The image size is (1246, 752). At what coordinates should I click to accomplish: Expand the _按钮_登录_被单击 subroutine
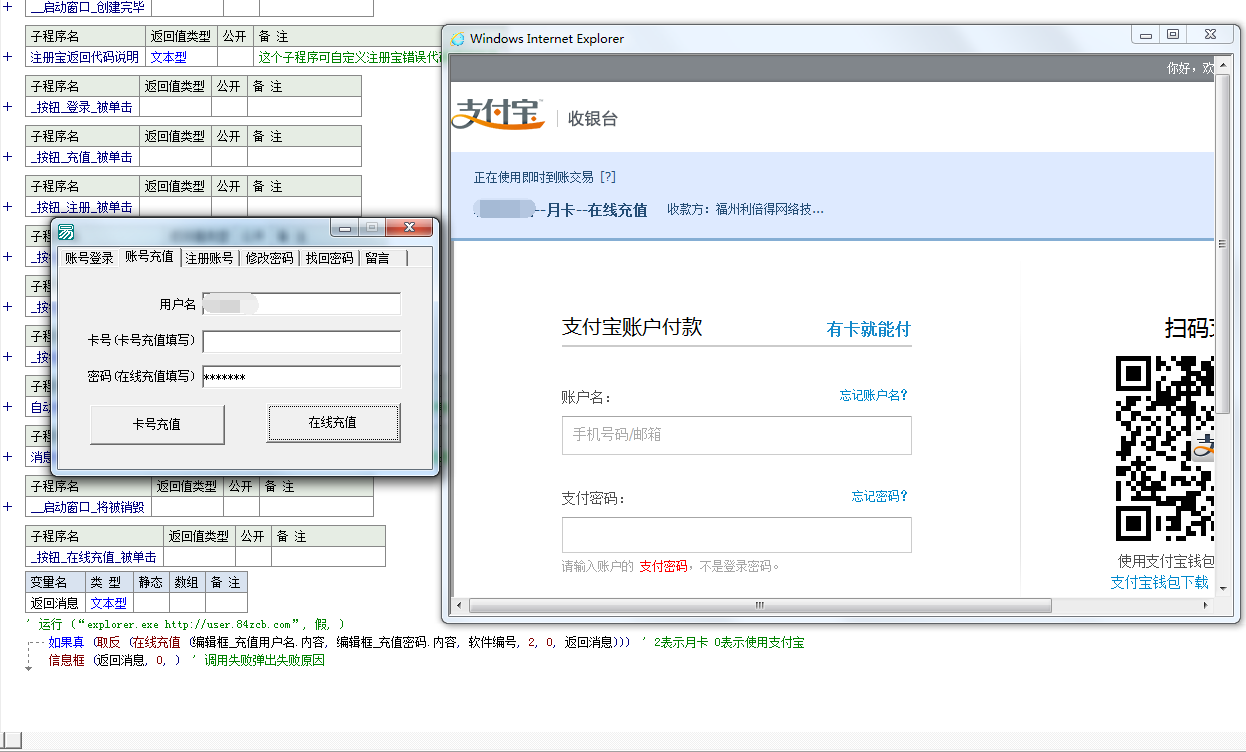pos(8,107)
